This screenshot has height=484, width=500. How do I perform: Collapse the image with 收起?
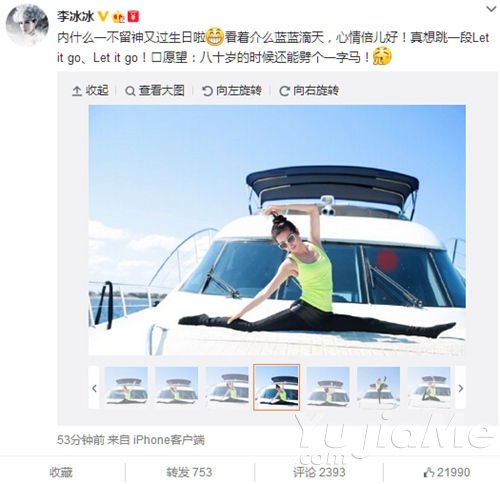90,90
